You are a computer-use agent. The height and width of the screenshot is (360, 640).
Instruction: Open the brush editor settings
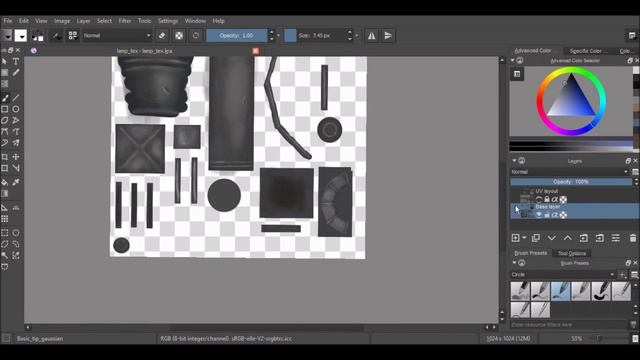click(x=56, y=36)
